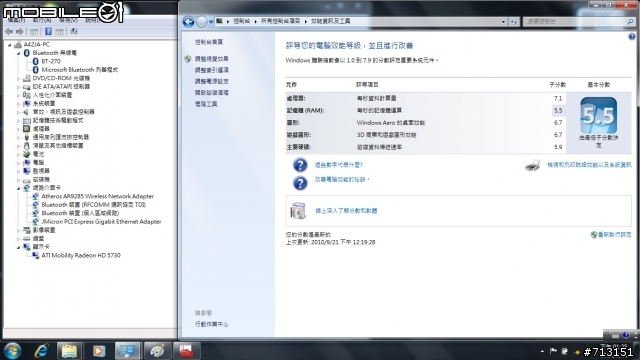Open the View (V) menu in Device Manager
The image size is (640, 360).
[68, 20]
